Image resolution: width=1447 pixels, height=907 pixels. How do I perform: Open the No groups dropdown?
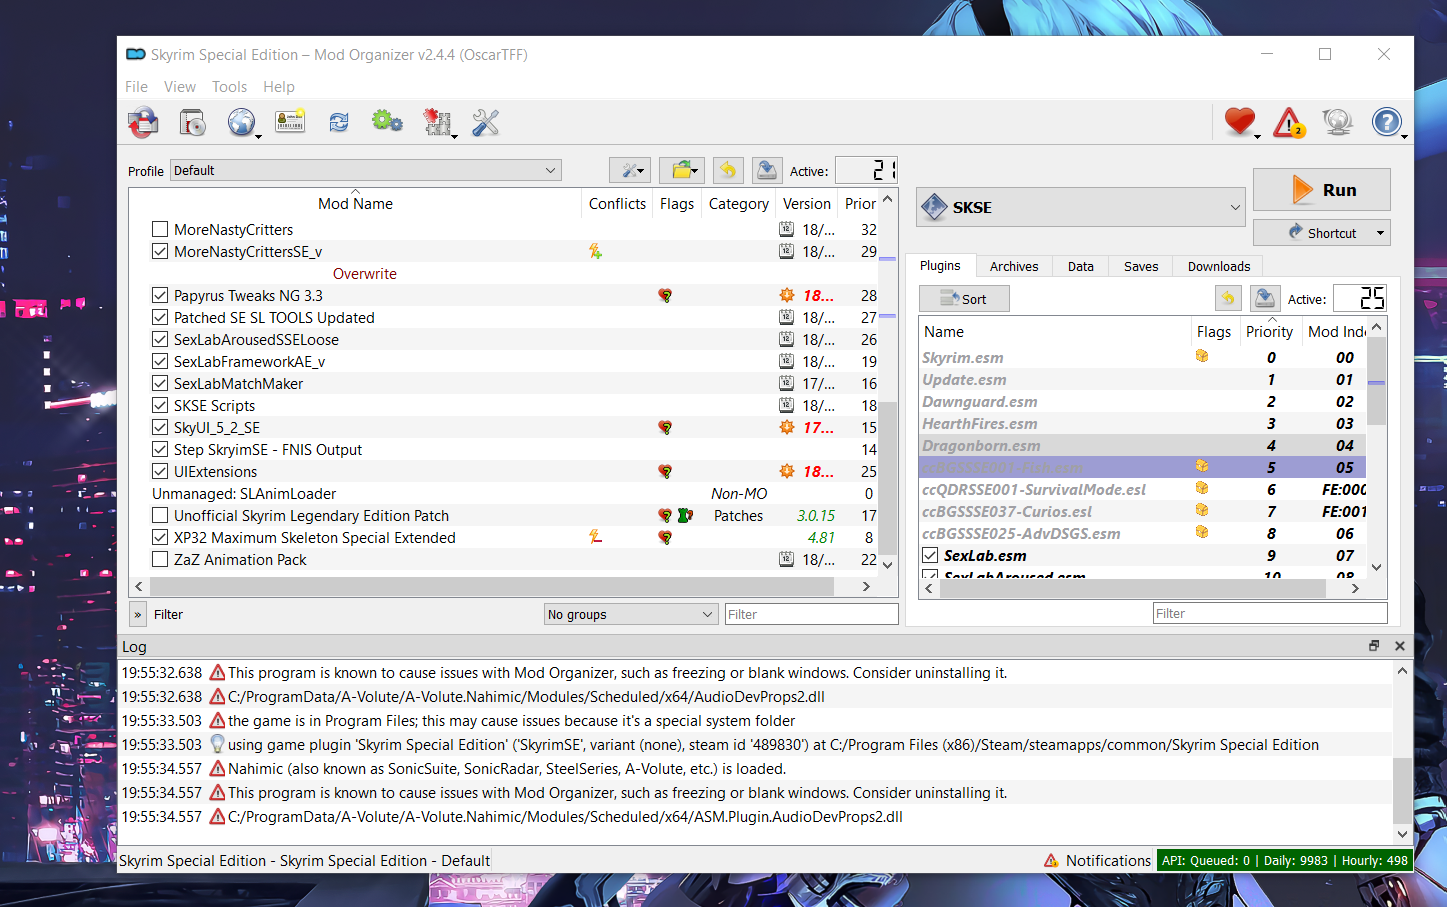(x=631, y=614)
